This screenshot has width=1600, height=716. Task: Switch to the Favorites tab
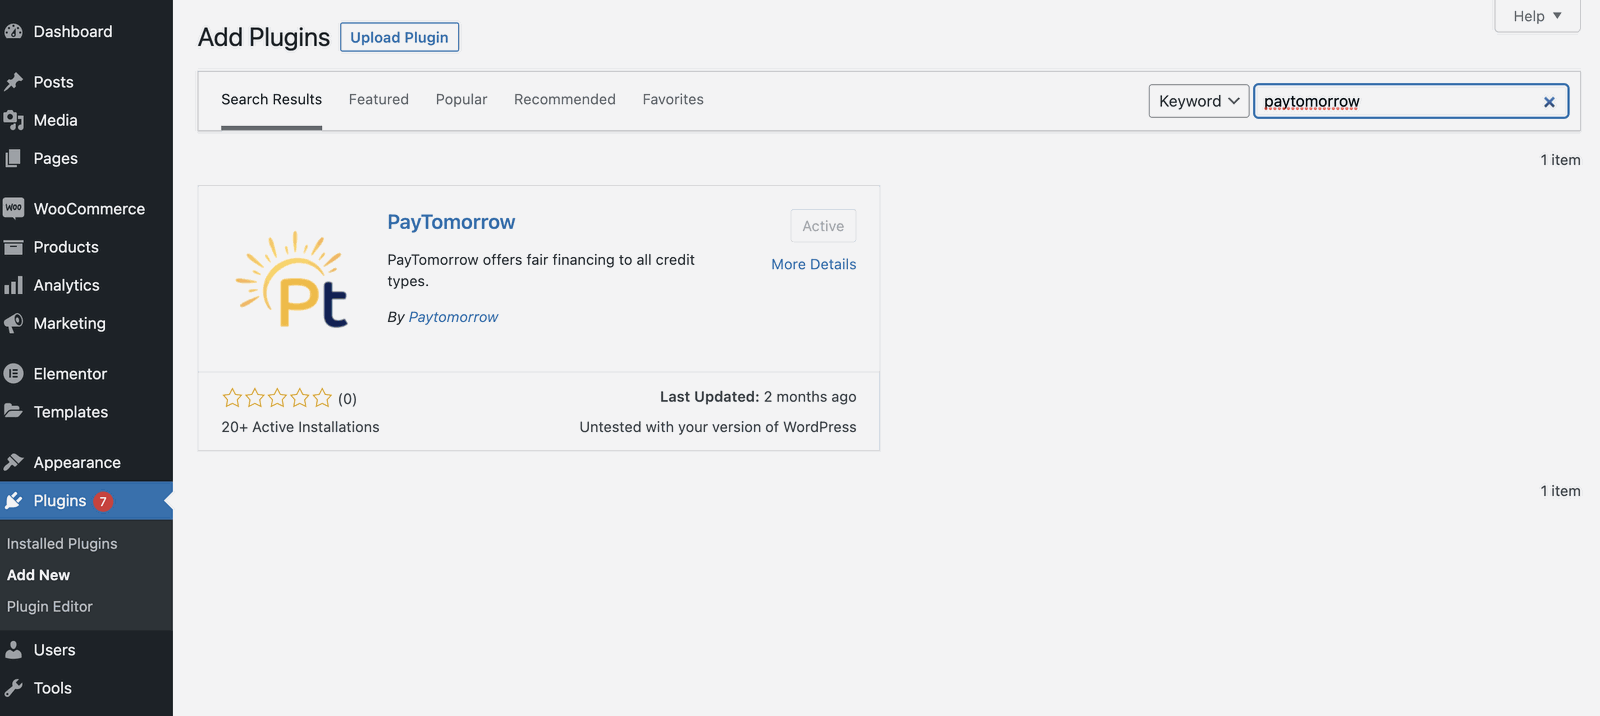[673, 99]
